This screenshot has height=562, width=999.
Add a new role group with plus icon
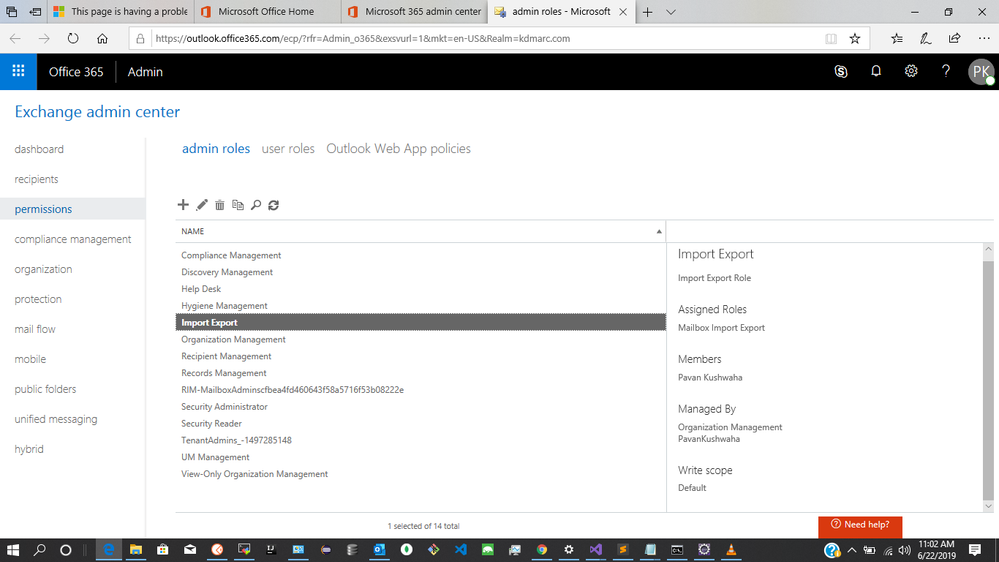183,205
